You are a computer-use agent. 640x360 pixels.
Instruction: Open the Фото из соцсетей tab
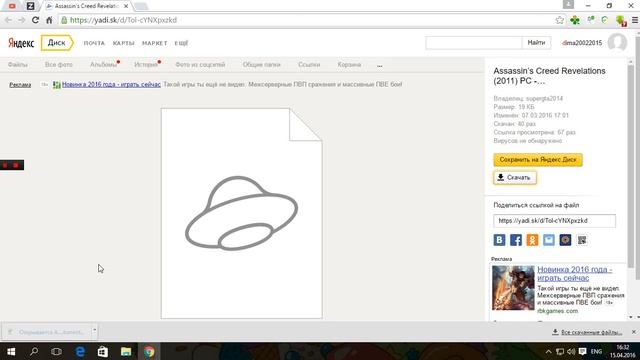(200, 64)
